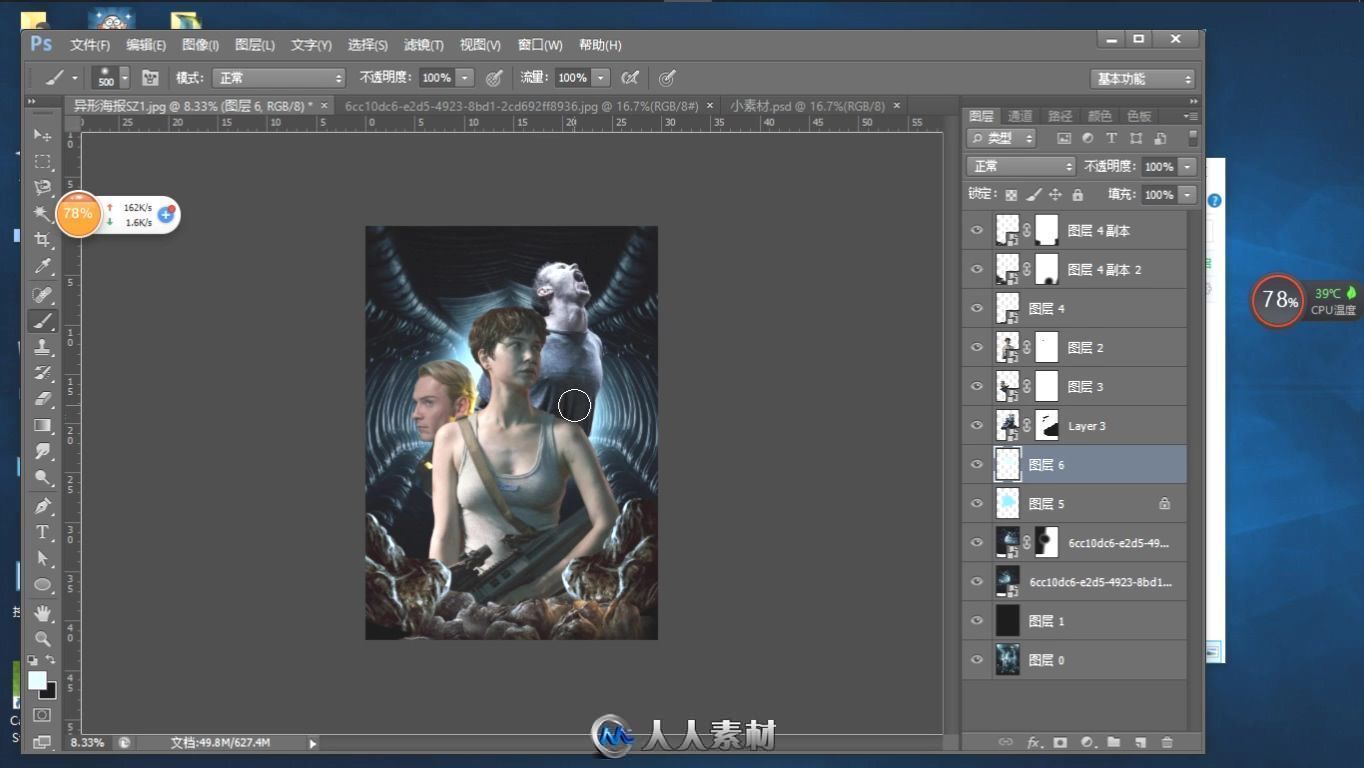This screenshot has height=768, width=1364.
Task: Add a layer mask
Action: pyautogui.click(x=1060, y=742)
